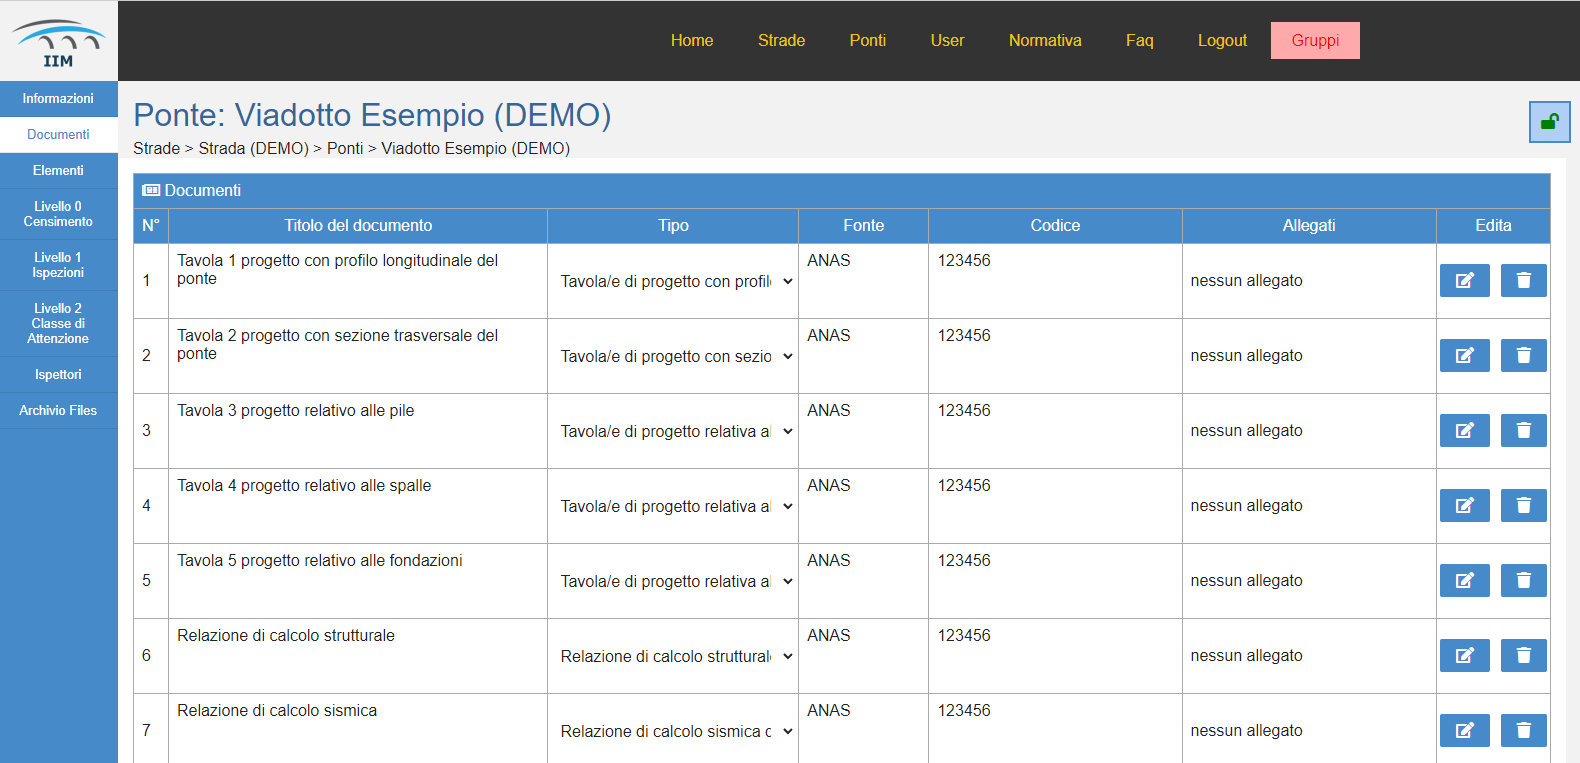Click the title text of document 2
Viewport: 1580px width, 763px height.
(337, 344)
